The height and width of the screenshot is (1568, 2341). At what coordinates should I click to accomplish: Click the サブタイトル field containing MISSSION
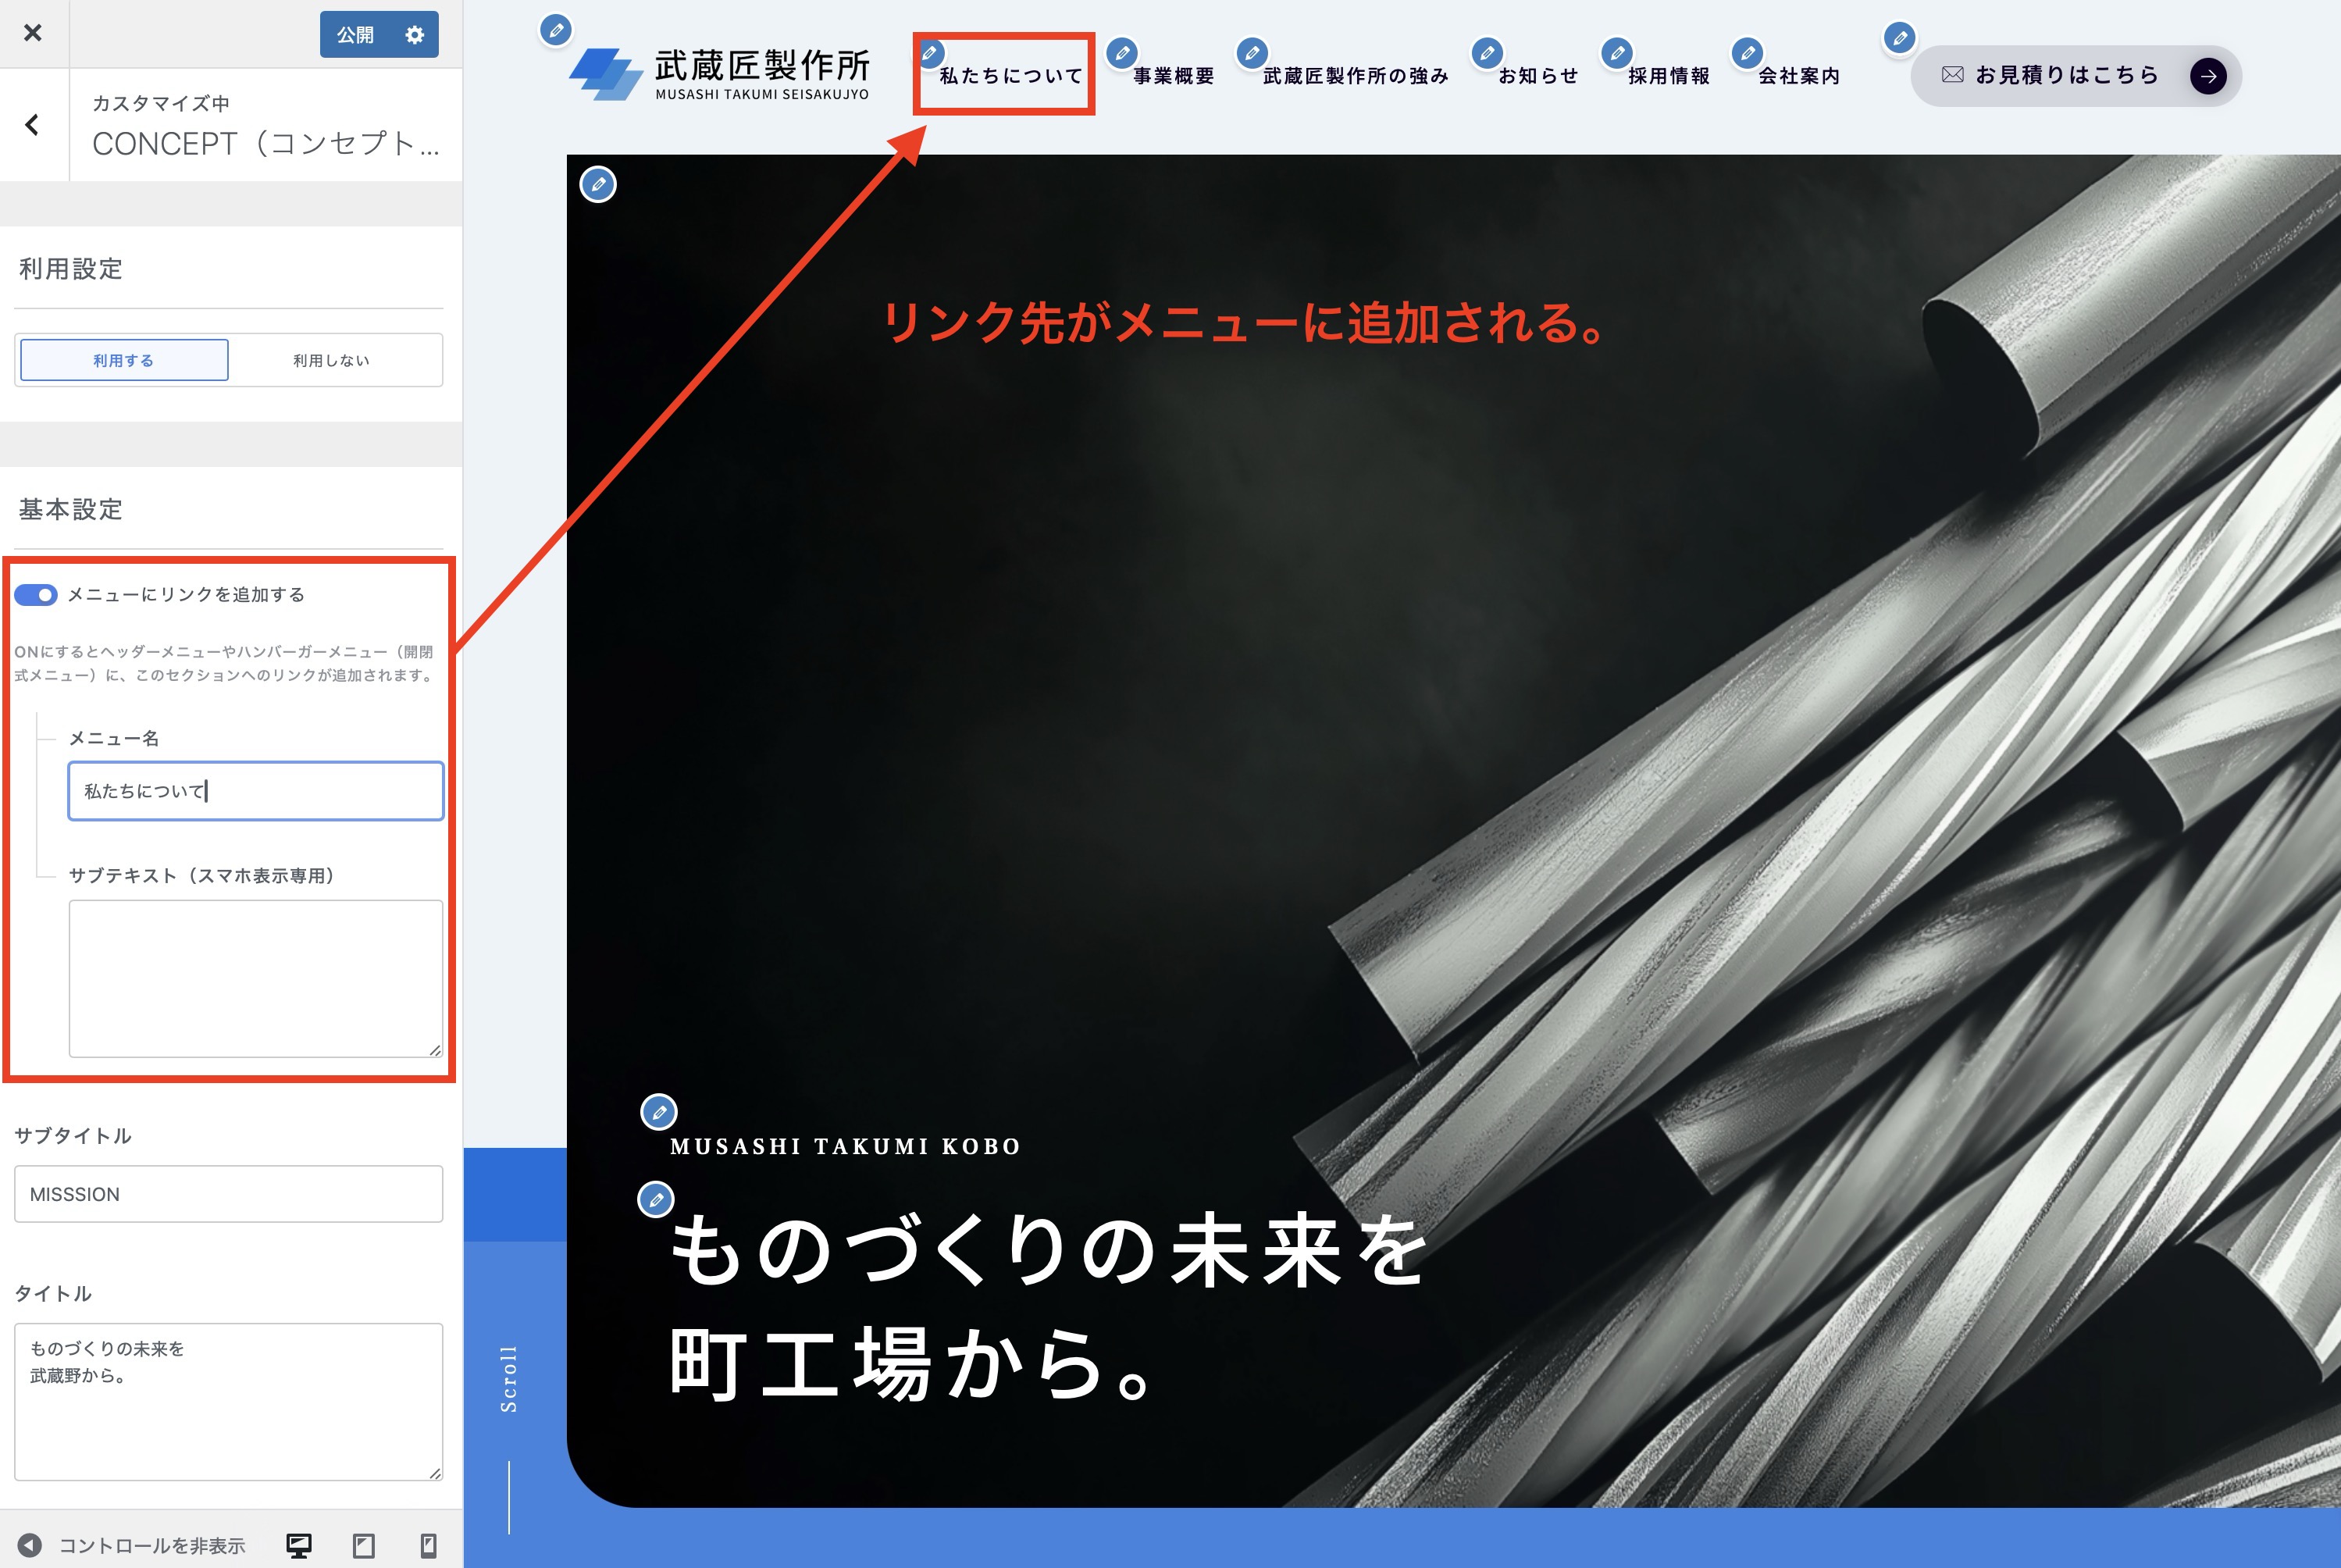pyautogui.click(x=228, y=1194)
